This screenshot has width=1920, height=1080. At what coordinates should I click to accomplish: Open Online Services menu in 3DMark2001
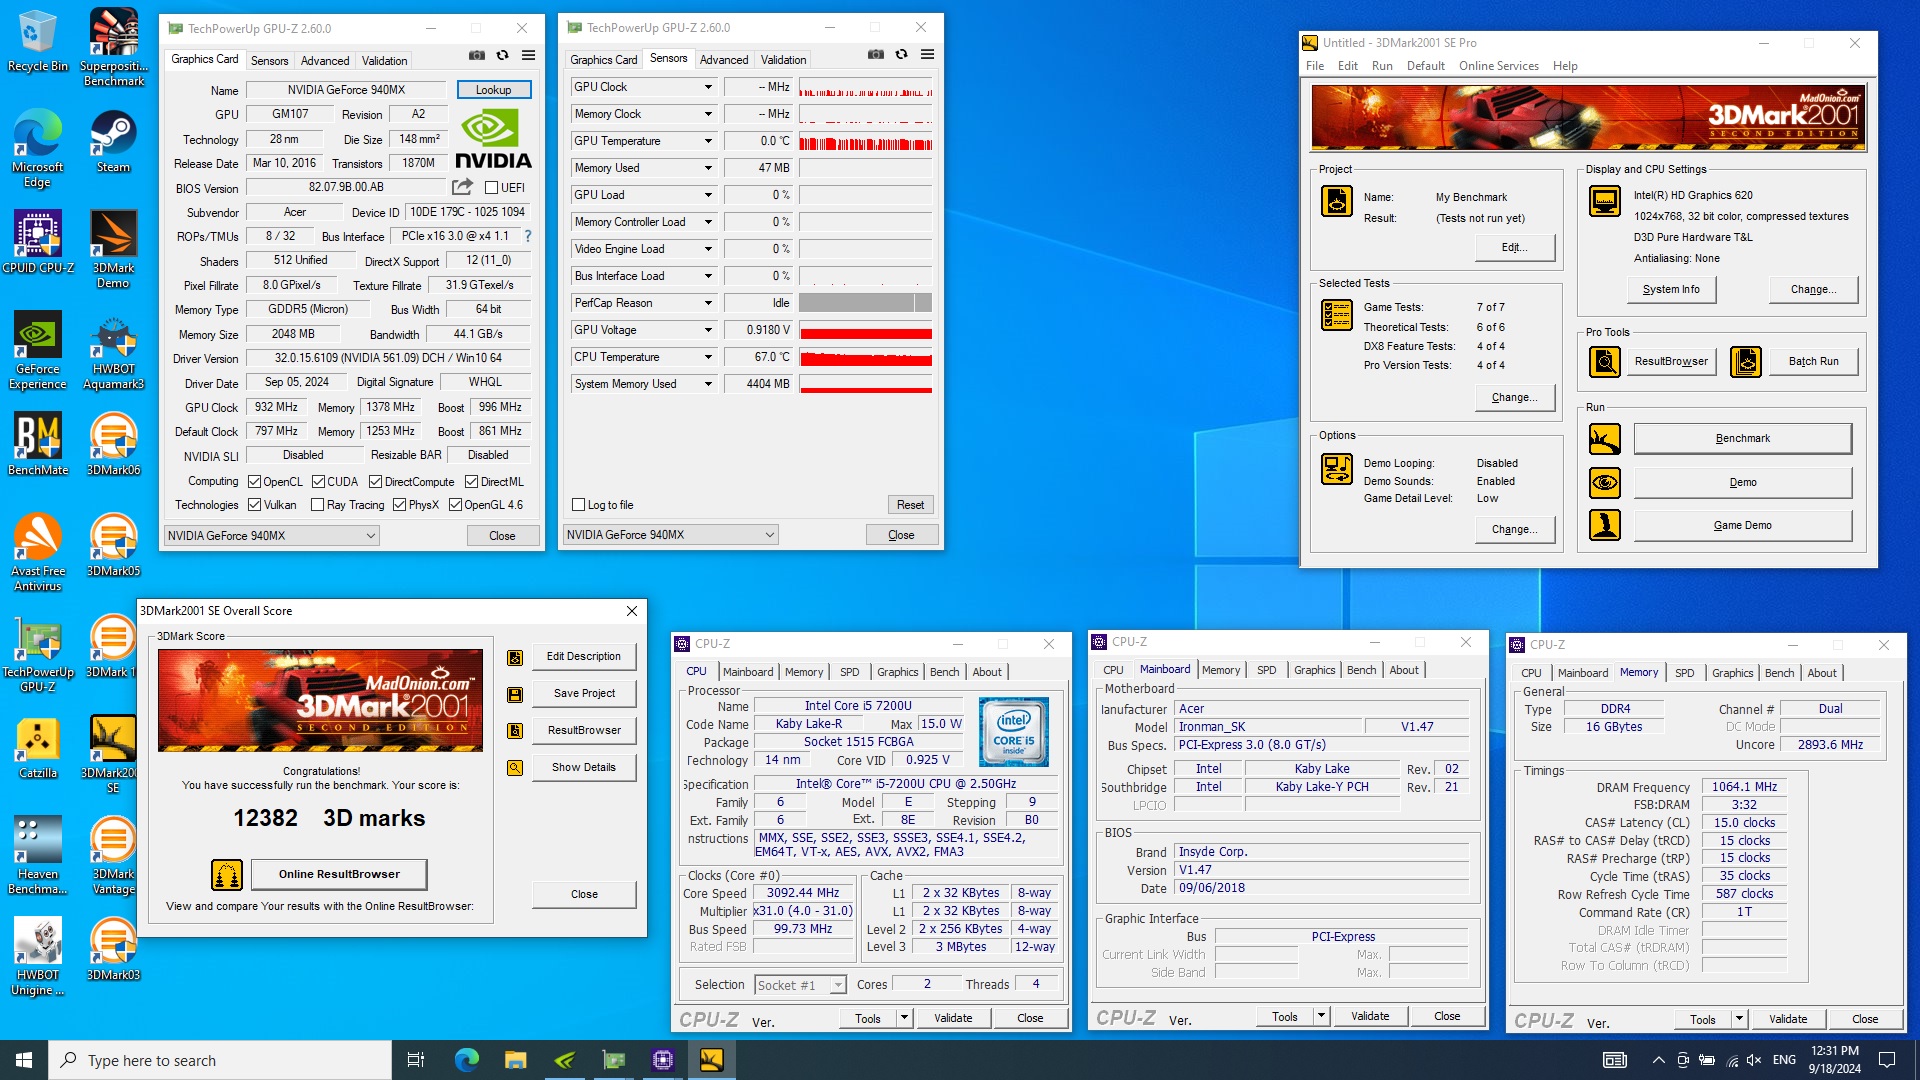coord(1498,66)
